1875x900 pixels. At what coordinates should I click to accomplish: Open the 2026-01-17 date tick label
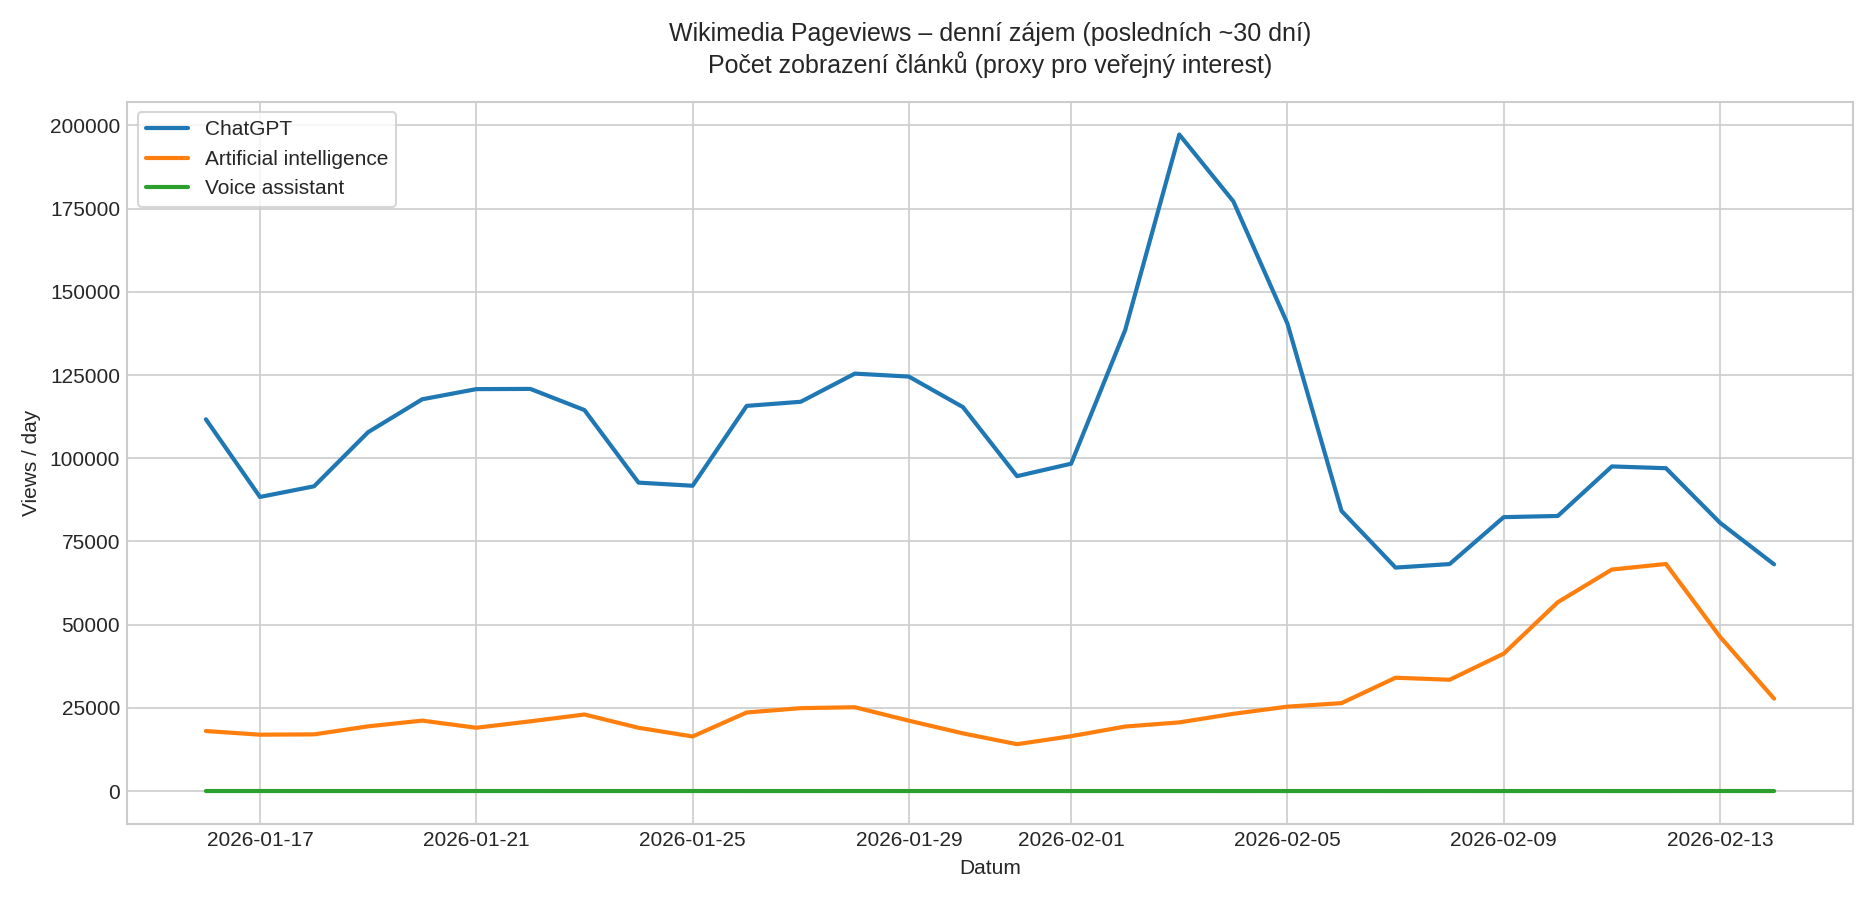pos(260,840)
